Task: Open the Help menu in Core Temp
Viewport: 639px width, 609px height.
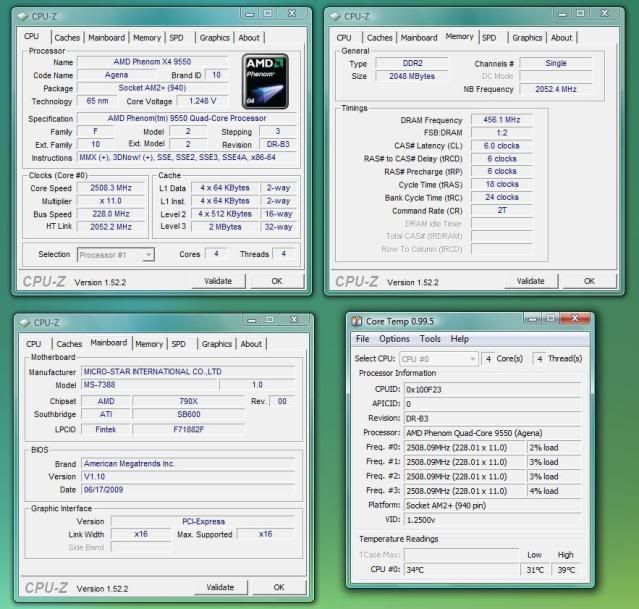Action: (459, 339)
